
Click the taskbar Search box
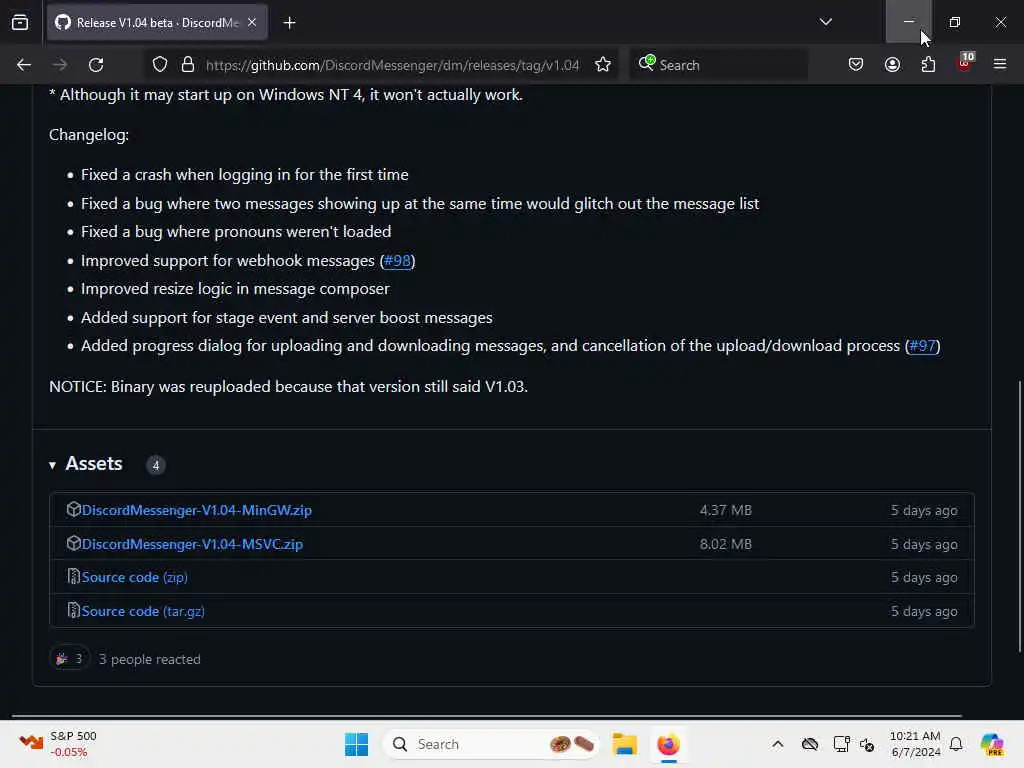tap(491, 744)
